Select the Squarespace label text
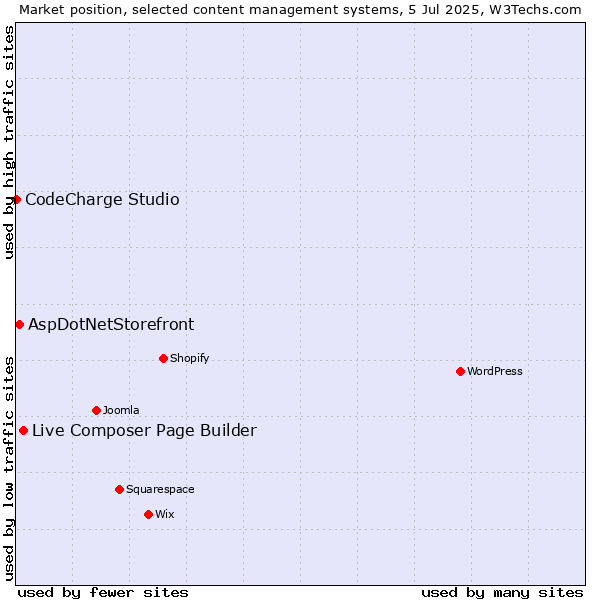Viewport: 600px width, 600px height. (160, 490)
